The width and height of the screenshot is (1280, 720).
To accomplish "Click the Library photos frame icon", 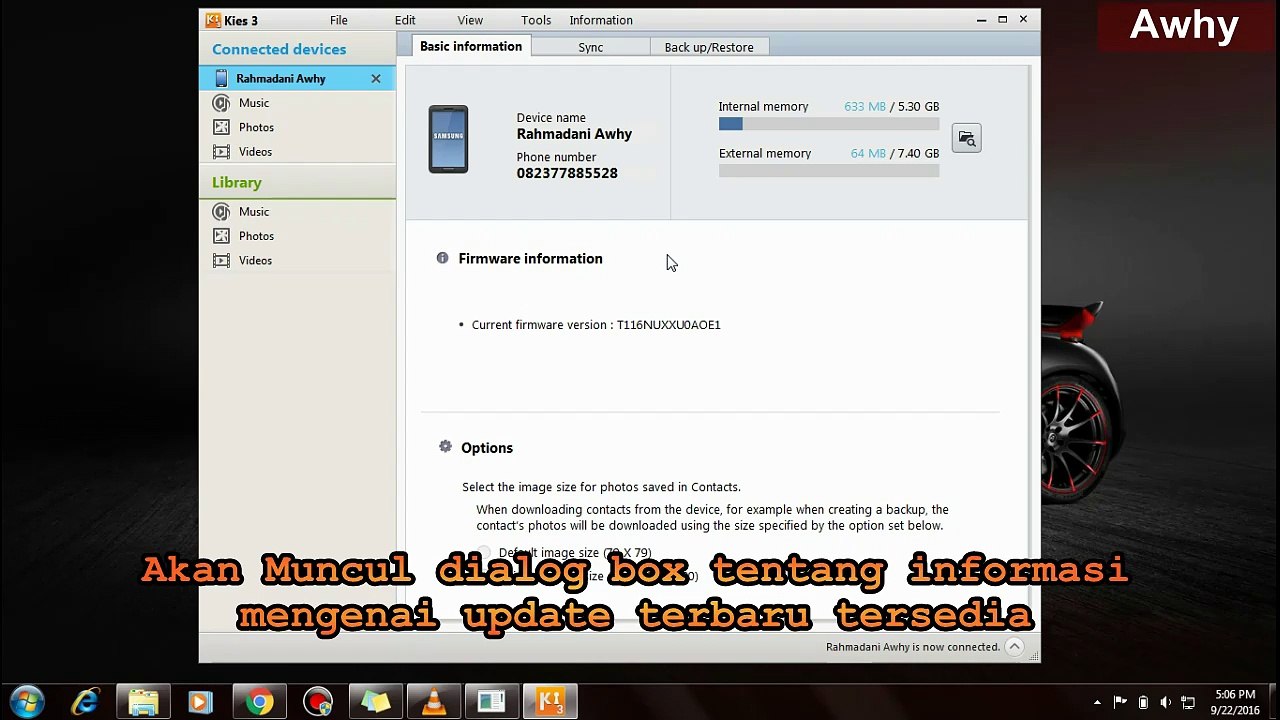I will click(221, 236).
